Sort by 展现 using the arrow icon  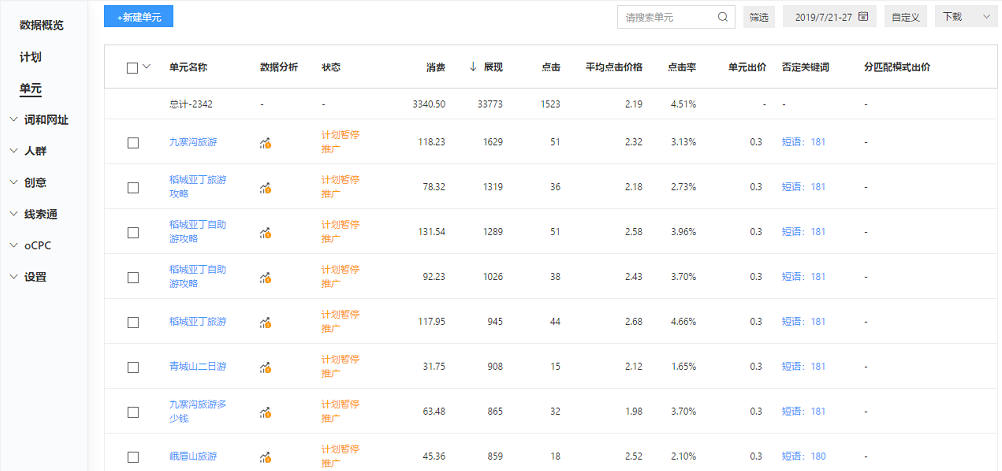tap(473, 68)
